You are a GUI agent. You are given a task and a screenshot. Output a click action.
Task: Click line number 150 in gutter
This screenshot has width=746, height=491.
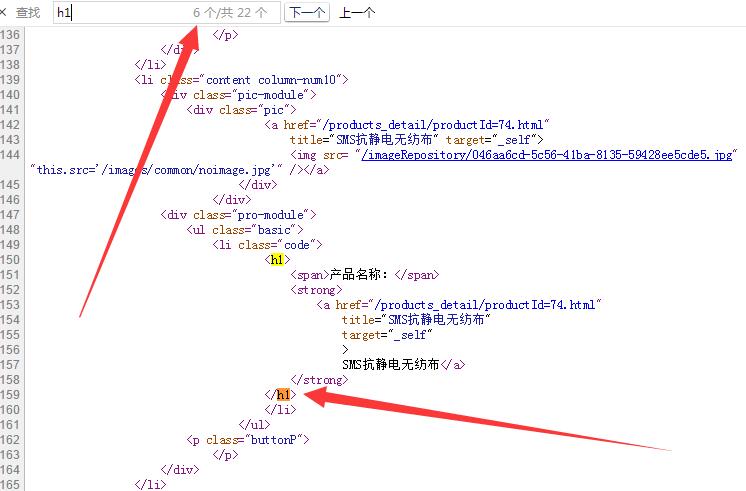[10, 260]
